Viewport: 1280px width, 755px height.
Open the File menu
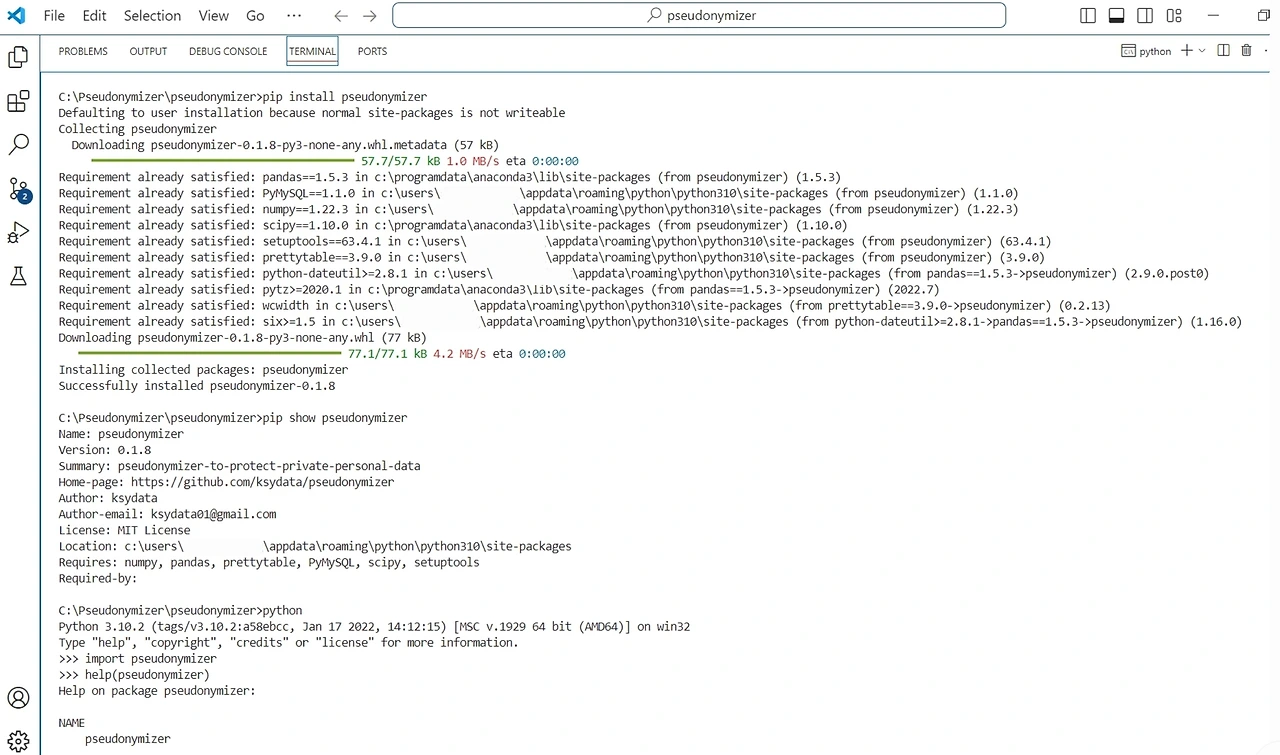54,16
